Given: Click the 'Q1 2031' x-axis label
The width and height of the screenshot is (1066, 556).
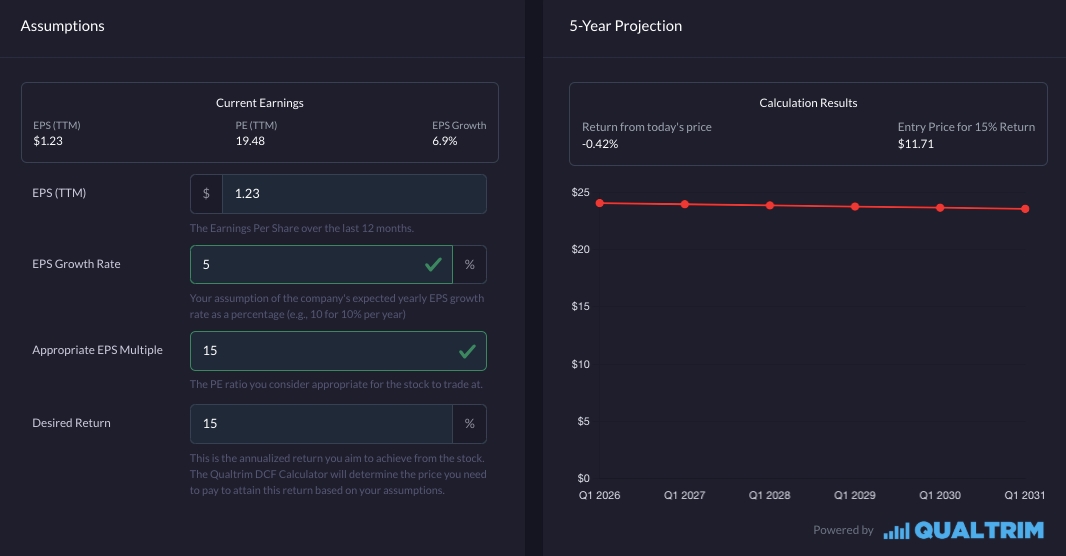Looking at the screenshot, I should point(1025,496).
